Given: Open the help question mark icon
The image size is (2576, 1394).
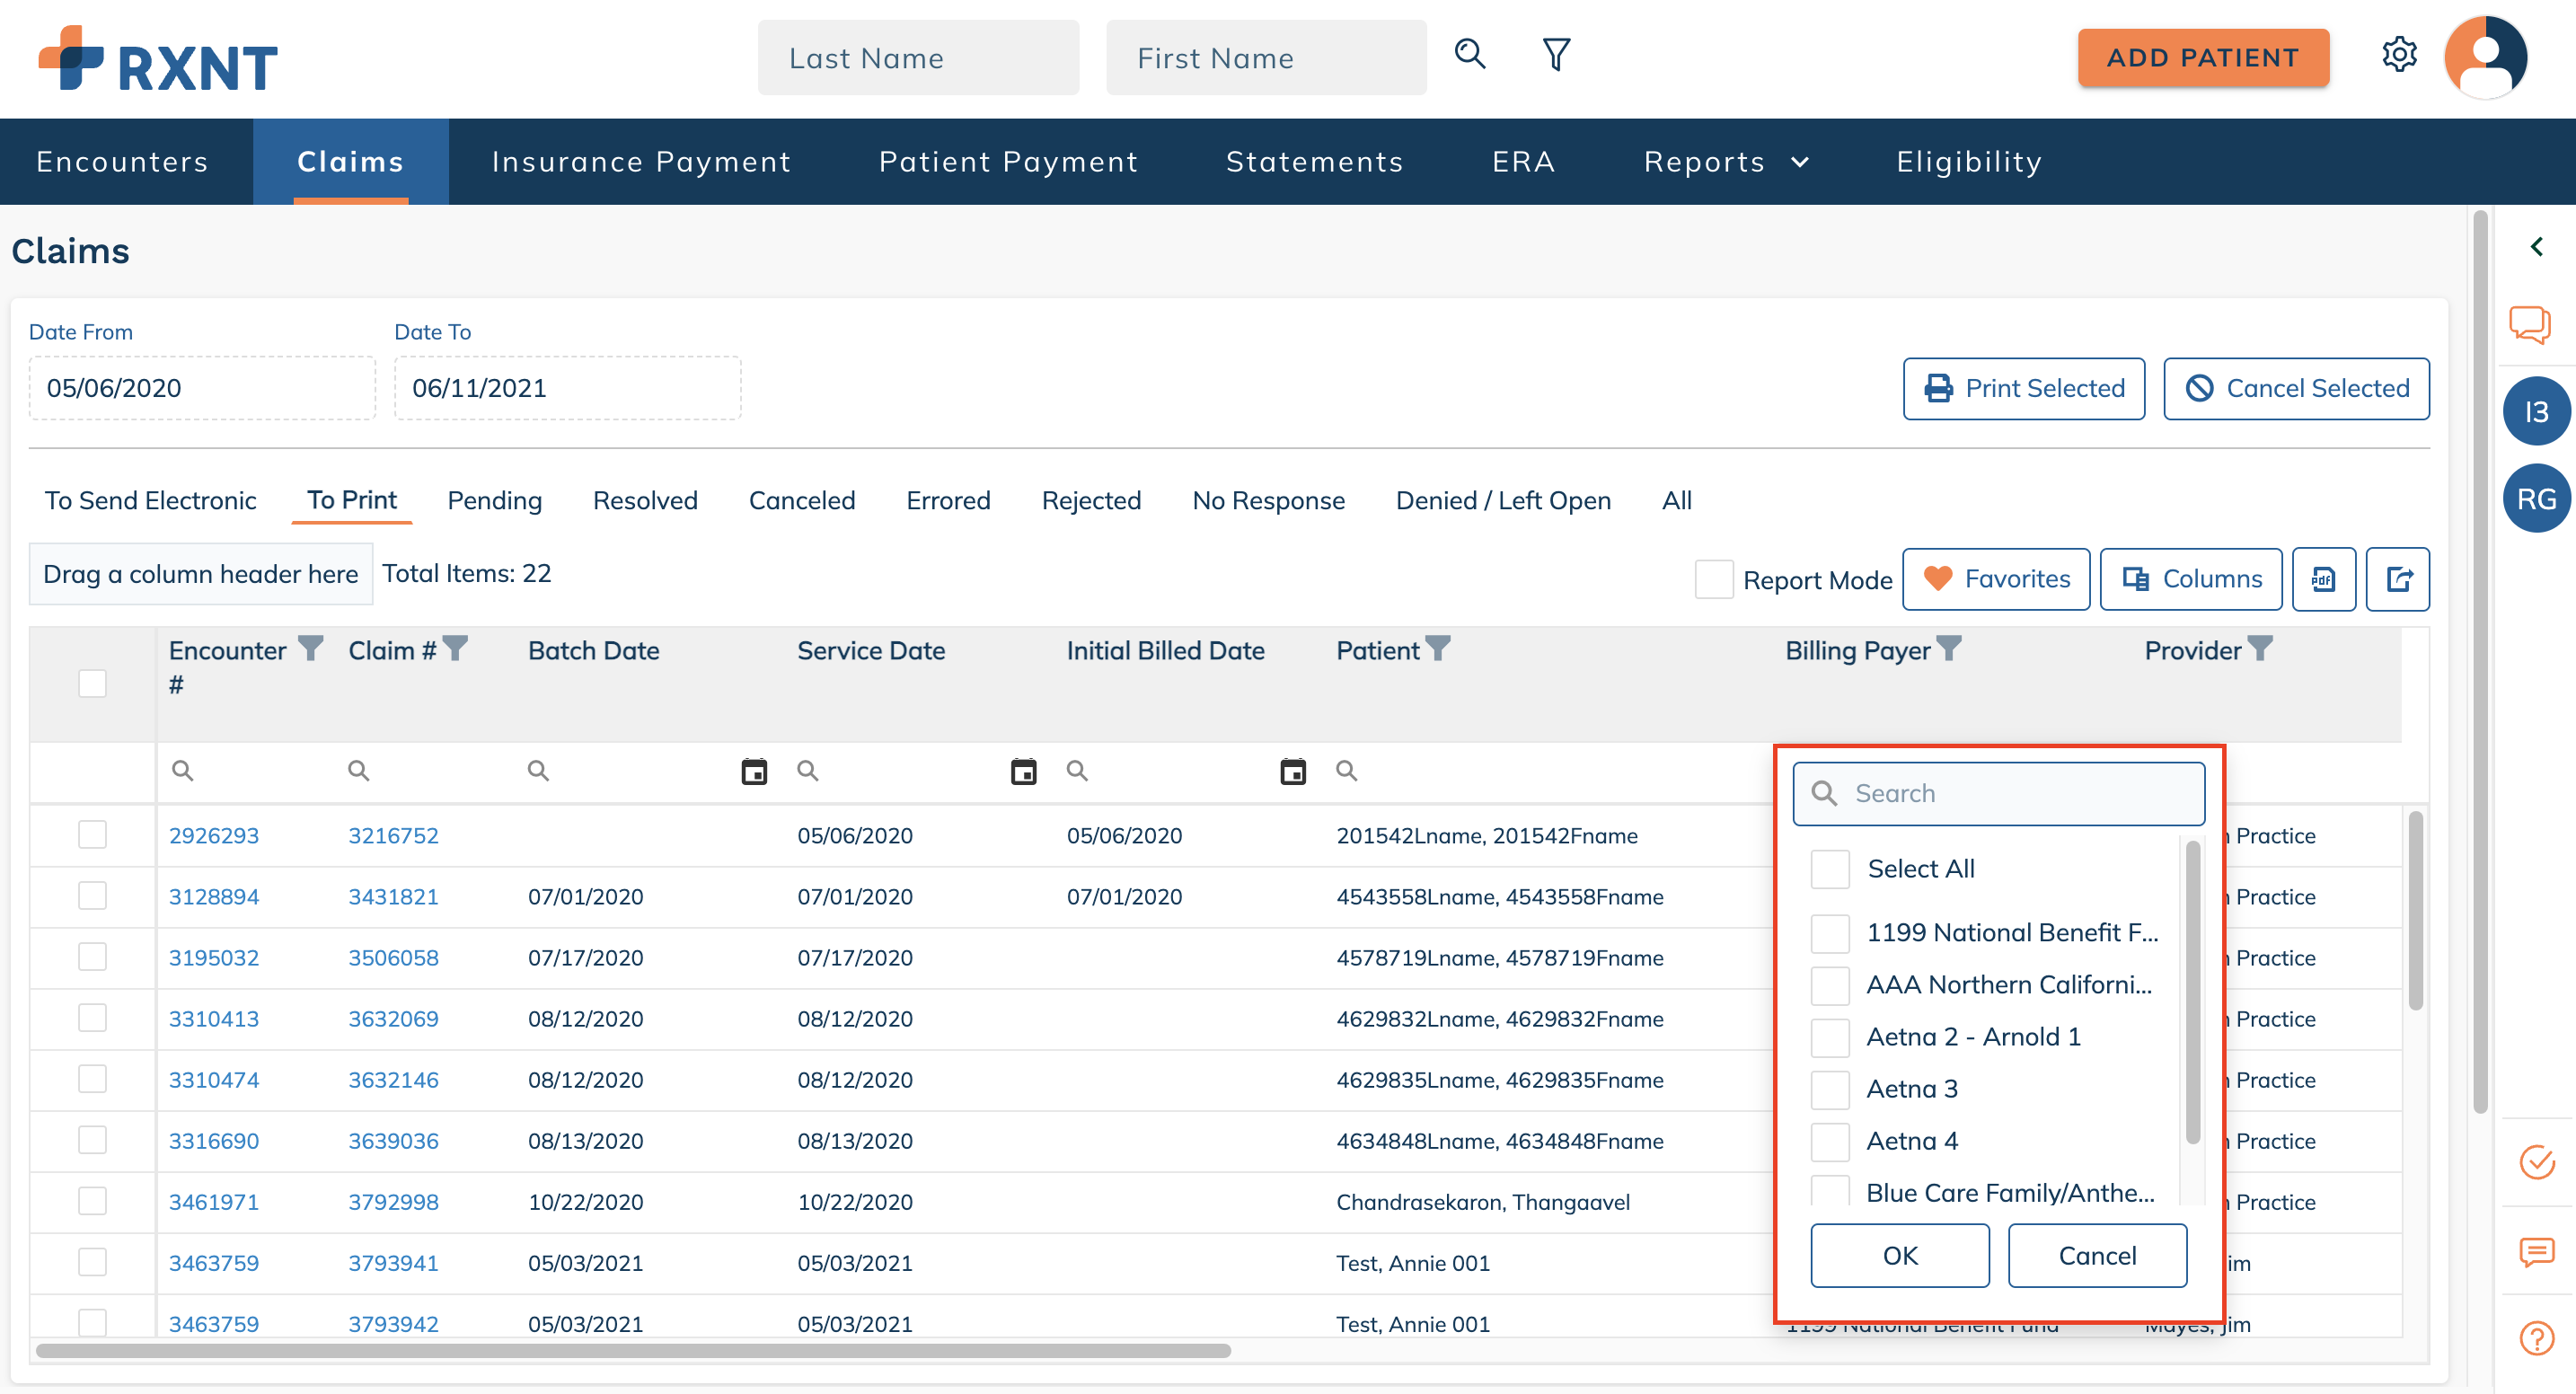Looking at the screenshot, I should pos(2537,1338).
